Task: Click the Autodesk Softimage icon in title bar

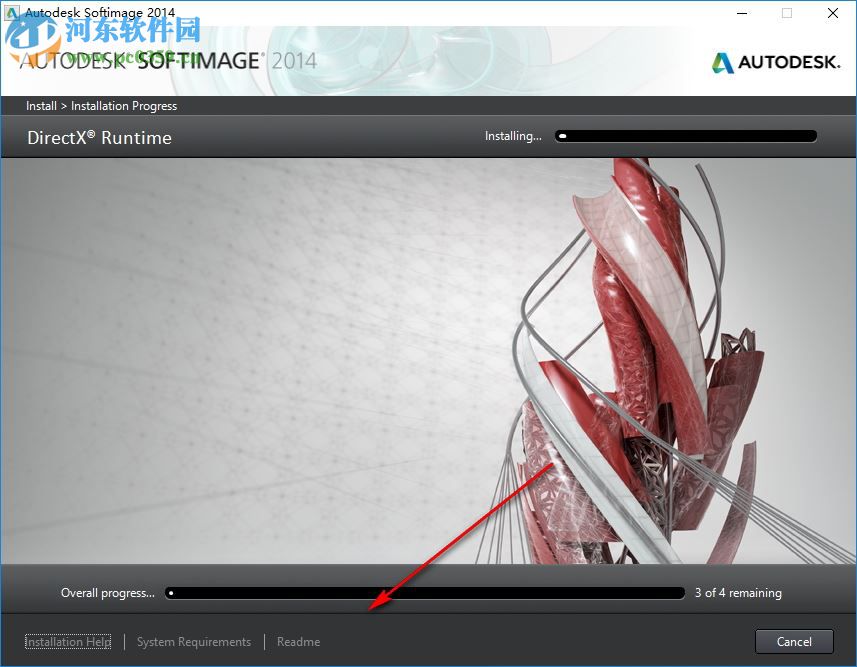Action: [x=10, y=13]
